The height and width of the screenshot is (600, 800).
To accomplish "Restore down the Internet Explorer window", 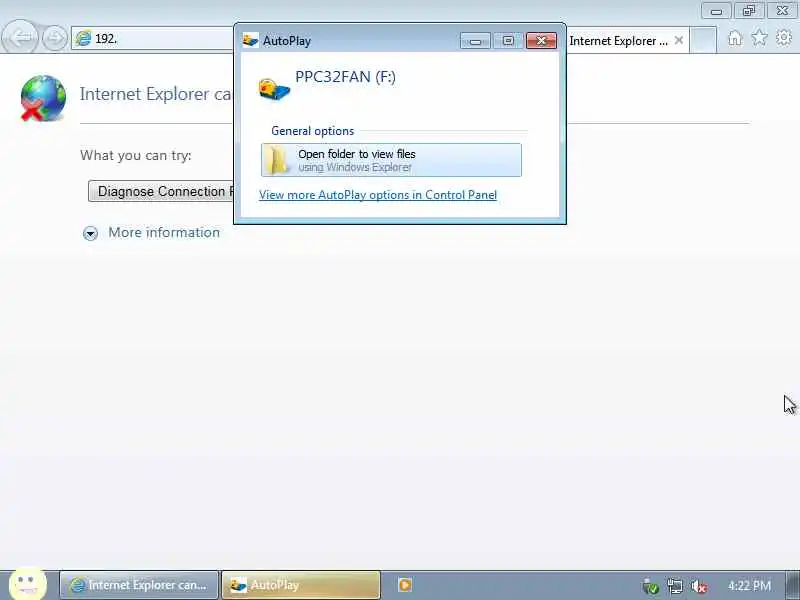I will tap(749, 11).
